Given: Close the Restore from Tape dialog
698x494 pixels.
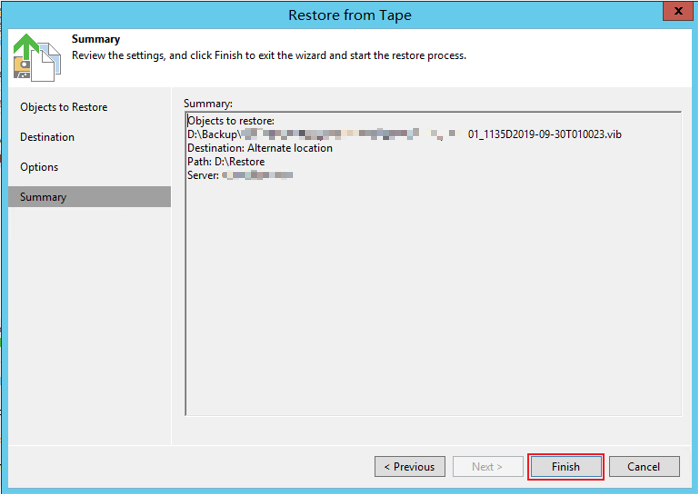Looking at the screenshot, I should click(678, 11).
